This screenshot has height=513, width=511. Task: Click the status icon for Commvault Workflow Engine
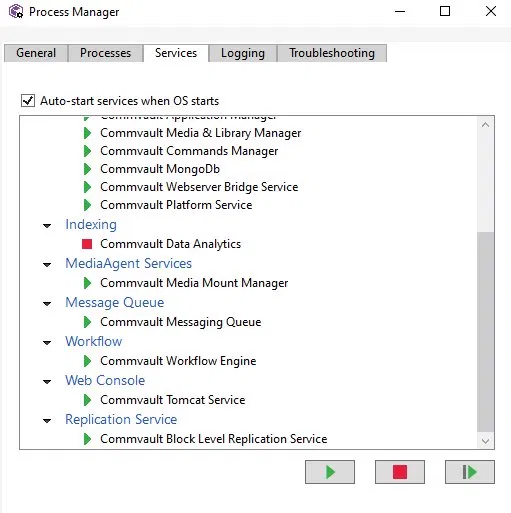87,361
